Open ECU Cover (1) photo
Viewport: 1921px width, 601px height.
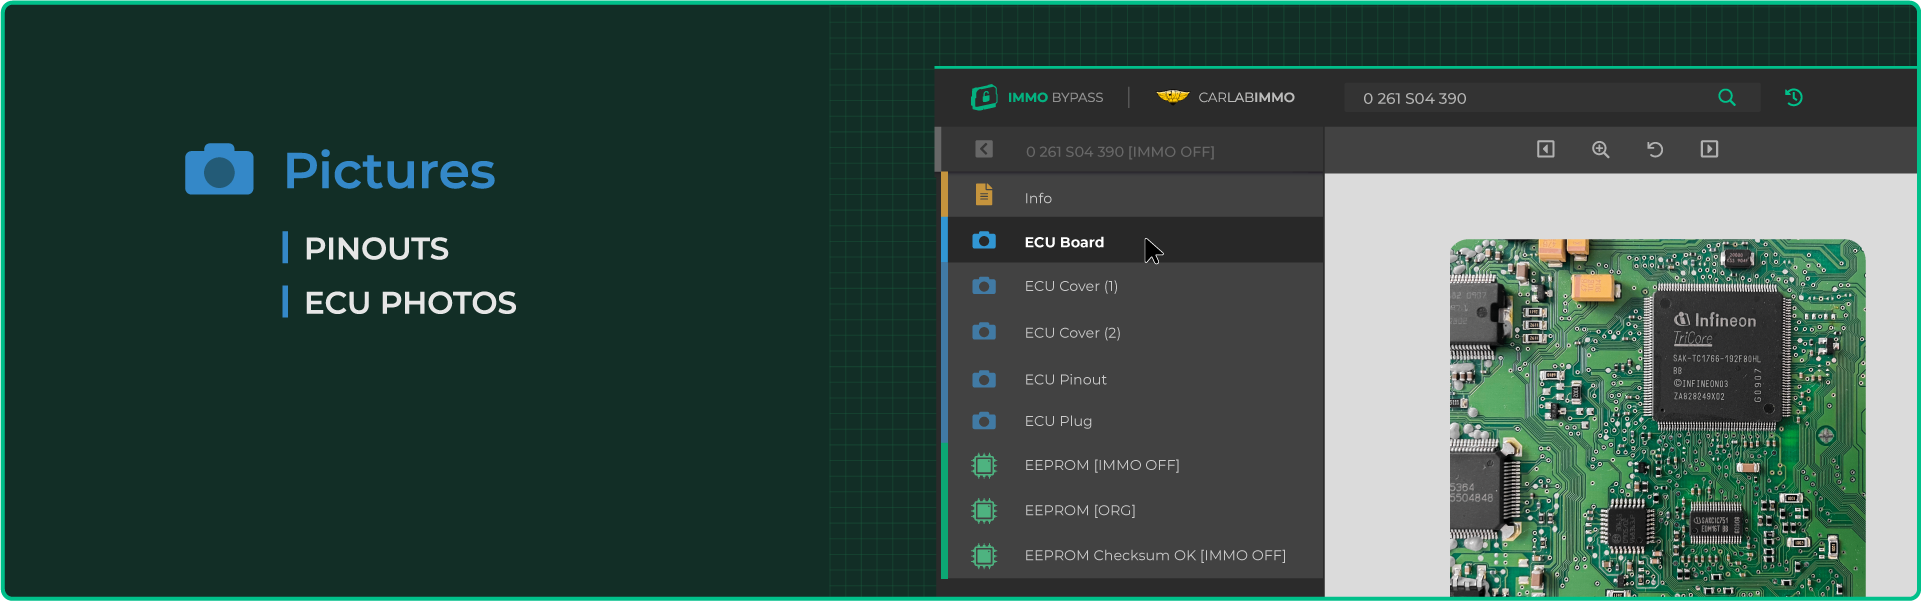pyautogui.click(x=1070, y=286)
